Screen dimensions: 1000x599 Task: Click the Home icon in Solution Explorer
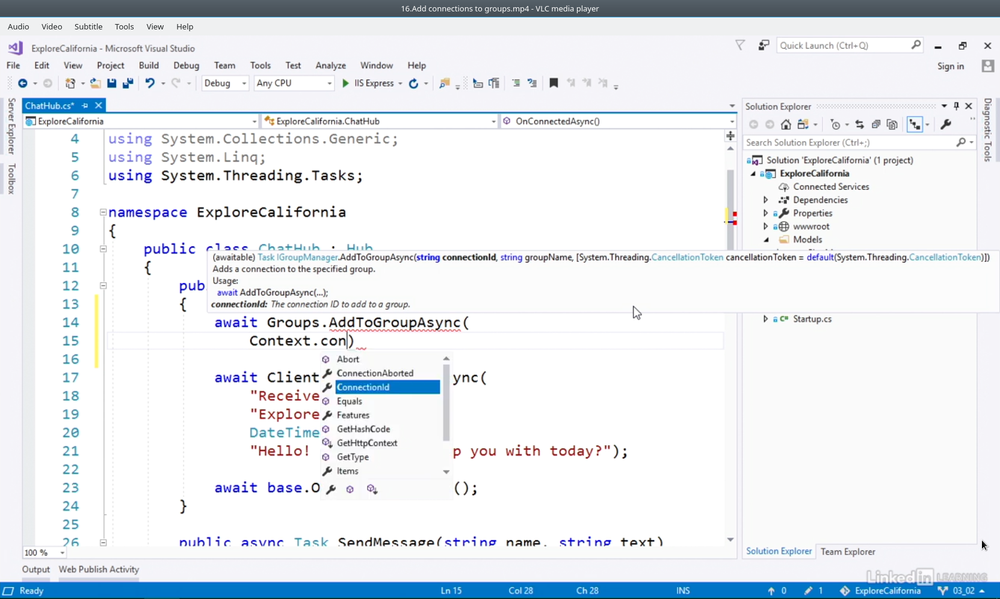tap(786, 125)
